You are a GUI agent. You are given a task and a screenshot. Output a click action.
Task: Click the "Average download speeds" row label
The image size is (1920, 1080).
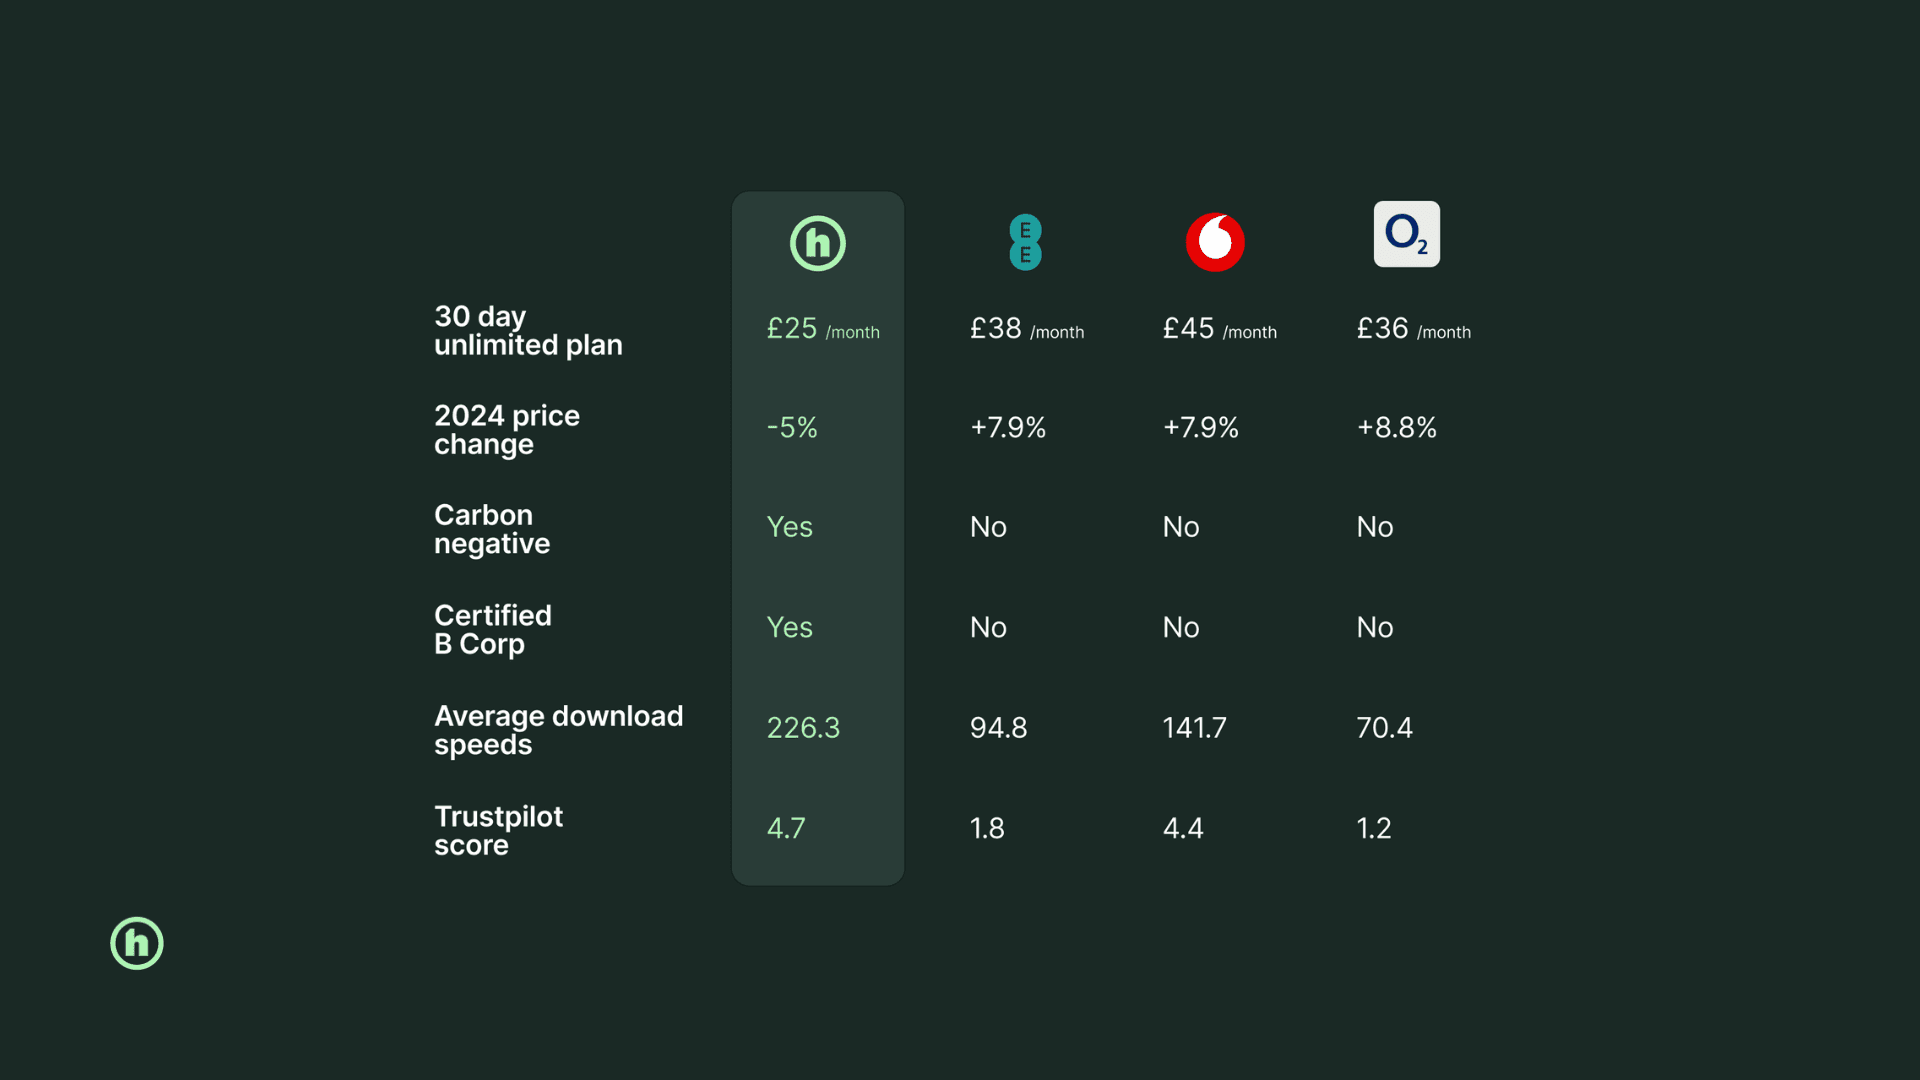pyautogui.click(x=558, y=730)
